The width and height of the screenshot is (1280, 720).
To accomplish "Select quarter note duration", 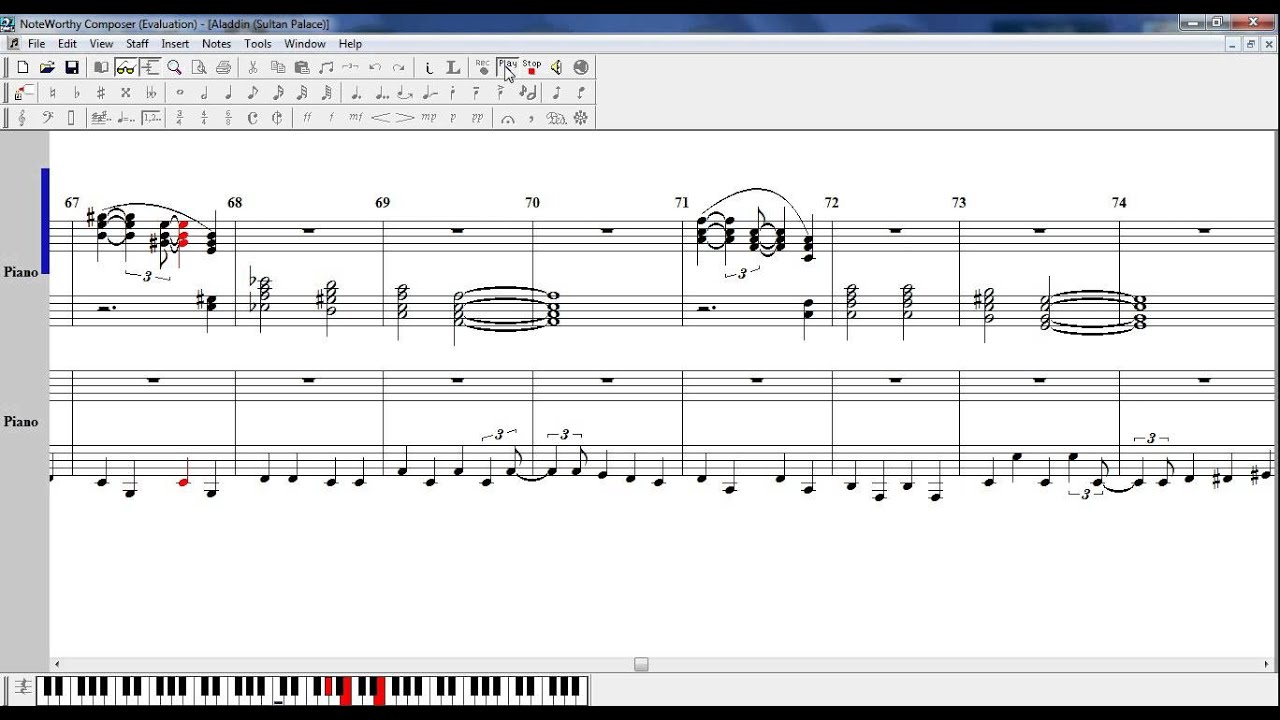I will tap(228, 92).
